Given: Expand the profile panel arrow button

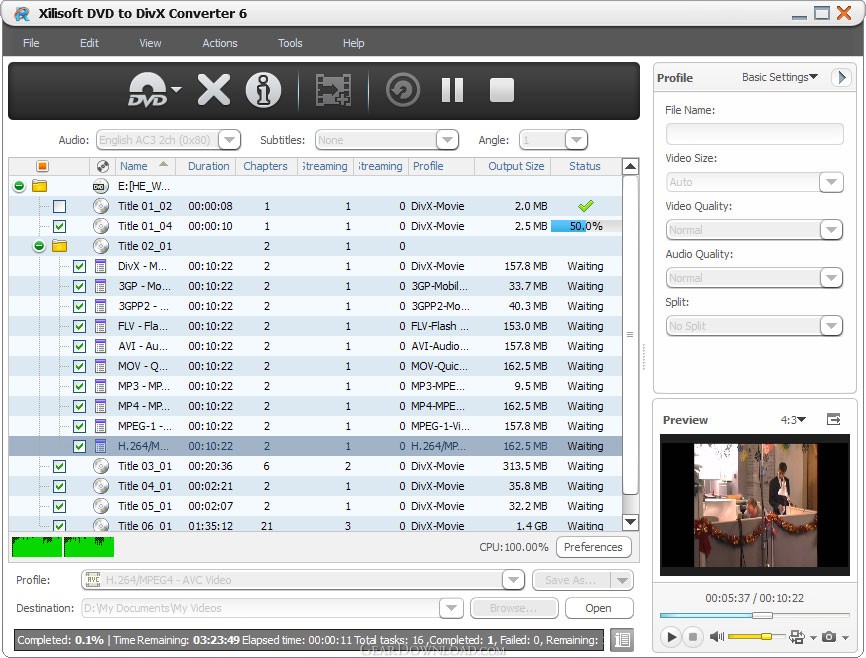Looking at the screenshot, I should [x=841, y=77].
